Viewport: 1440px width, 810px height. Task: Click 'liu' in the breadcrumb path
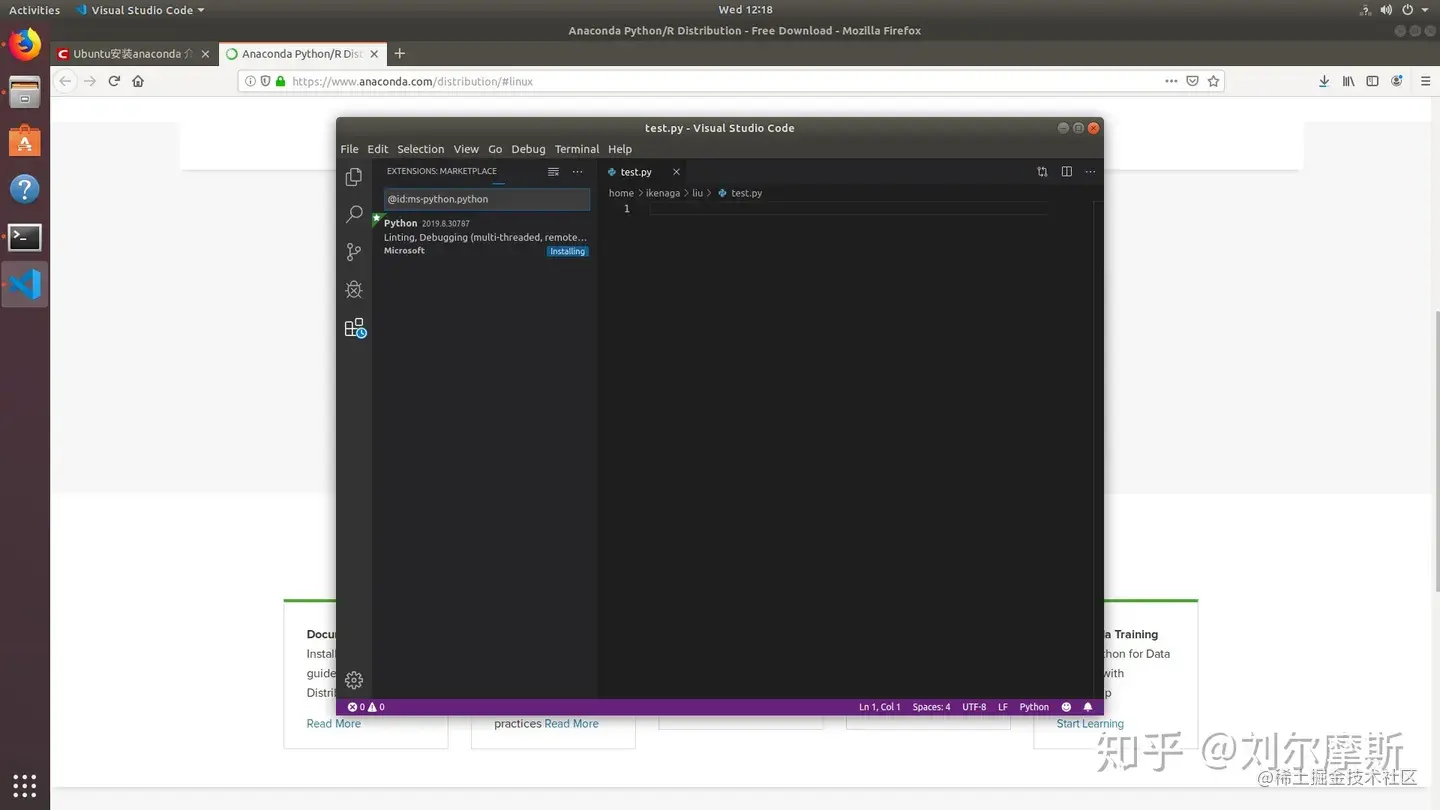(x=698, y=193)
